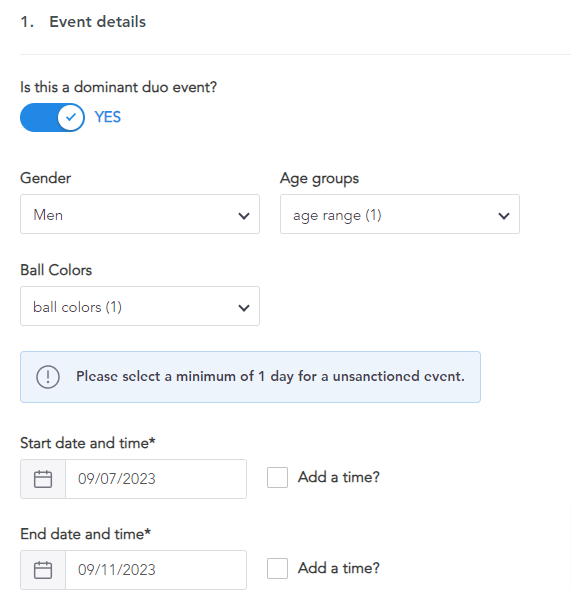571x610 pixels.
Task: Check Add a time for end date
Action: click(x=277, y=568)
